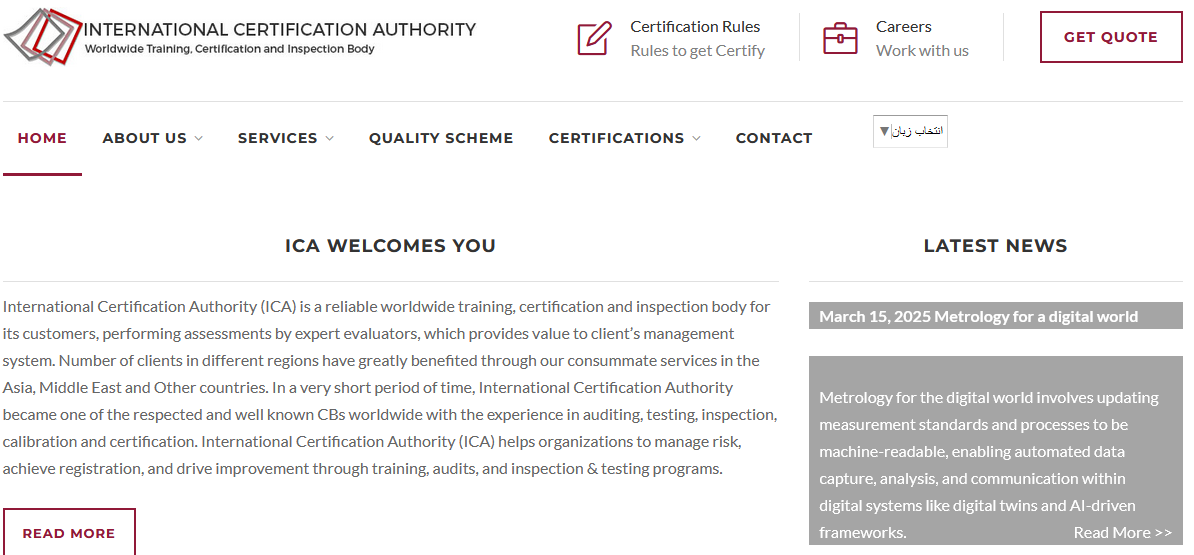
Task: Click the 'Work with us' subtitle
Action: click(922, 50)
